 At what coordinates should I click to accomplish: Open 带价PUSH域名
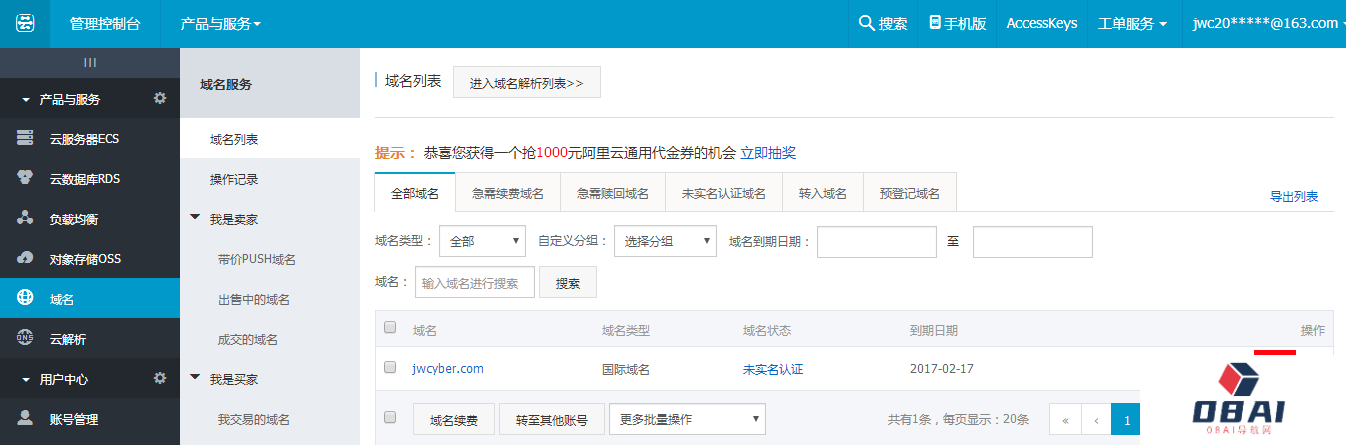coord(257,259)
